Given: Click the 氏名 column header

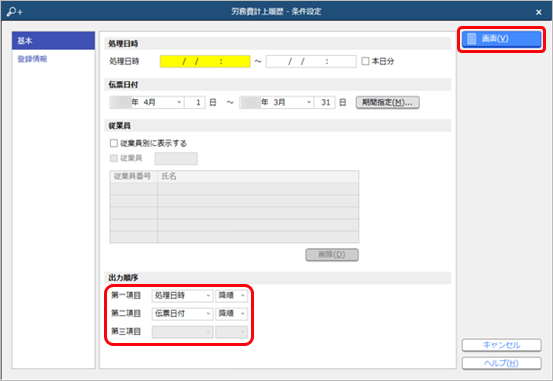Looking at the screenshot, I should point(258,176).
